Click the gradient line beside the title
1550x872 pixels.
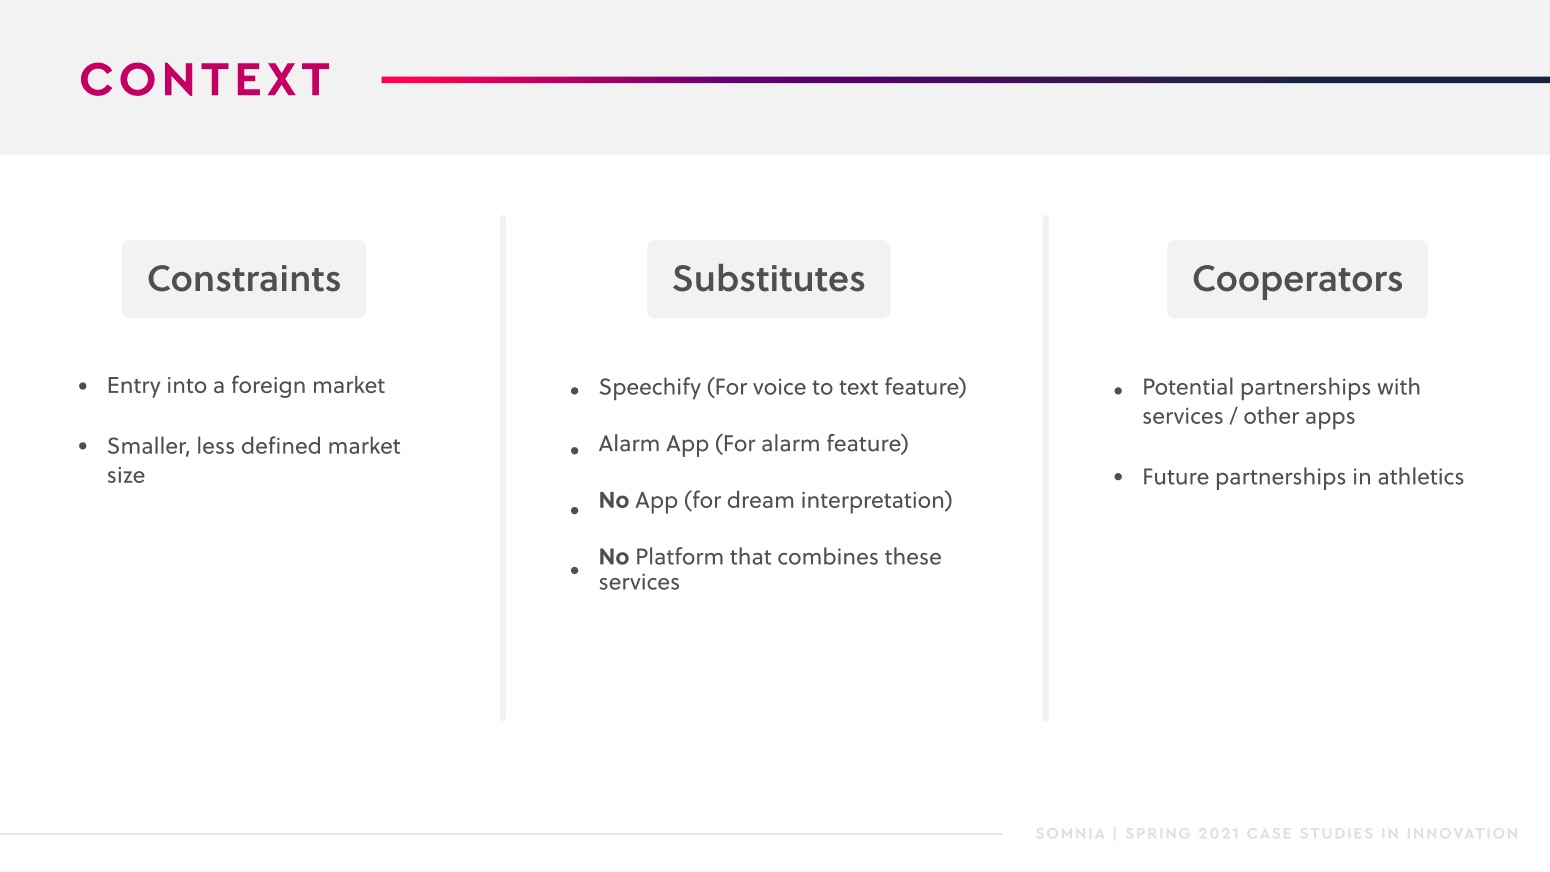point(966,80)
